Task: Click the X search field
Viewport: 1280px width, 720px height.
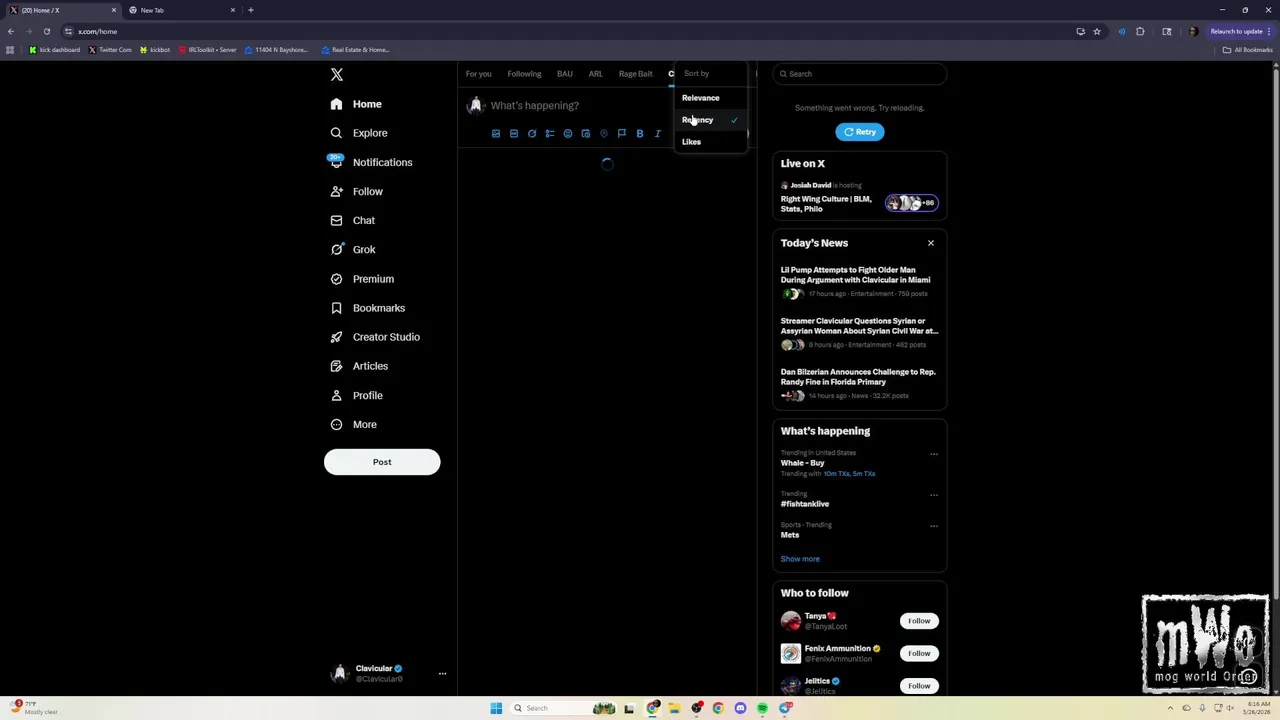Action: point(860,74)
